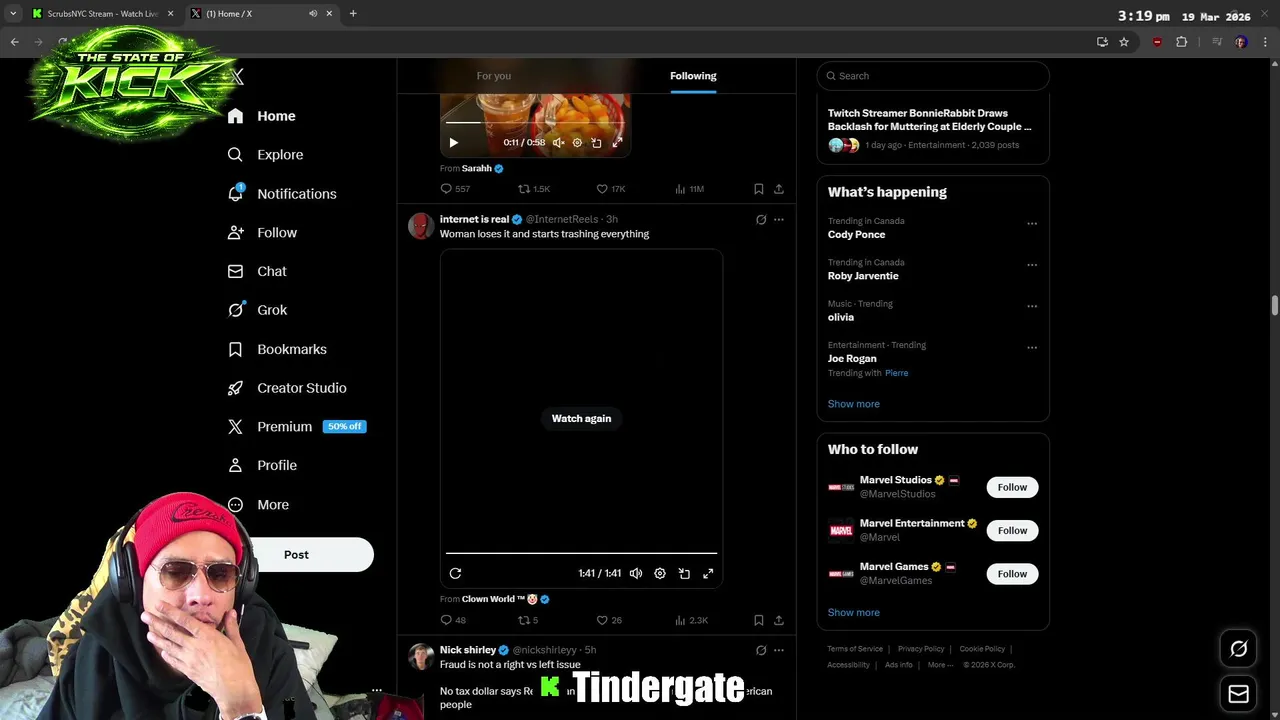
Task: Open Explore in the X sidebar
Action: (x=265, y=155)
